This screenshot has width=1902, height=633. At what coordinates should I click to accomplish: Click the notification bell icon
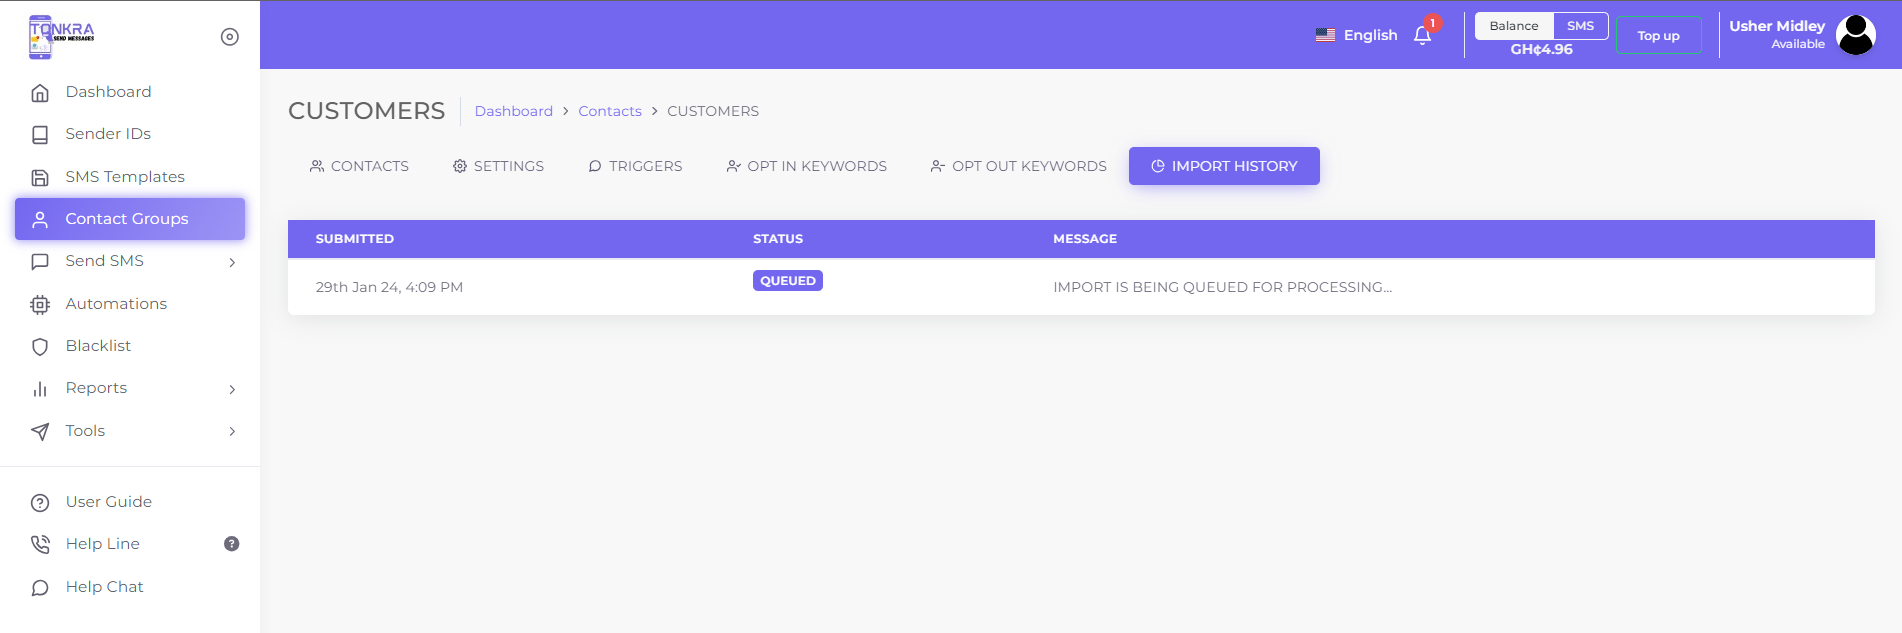pyautogui.click(x=1422, y=36)
